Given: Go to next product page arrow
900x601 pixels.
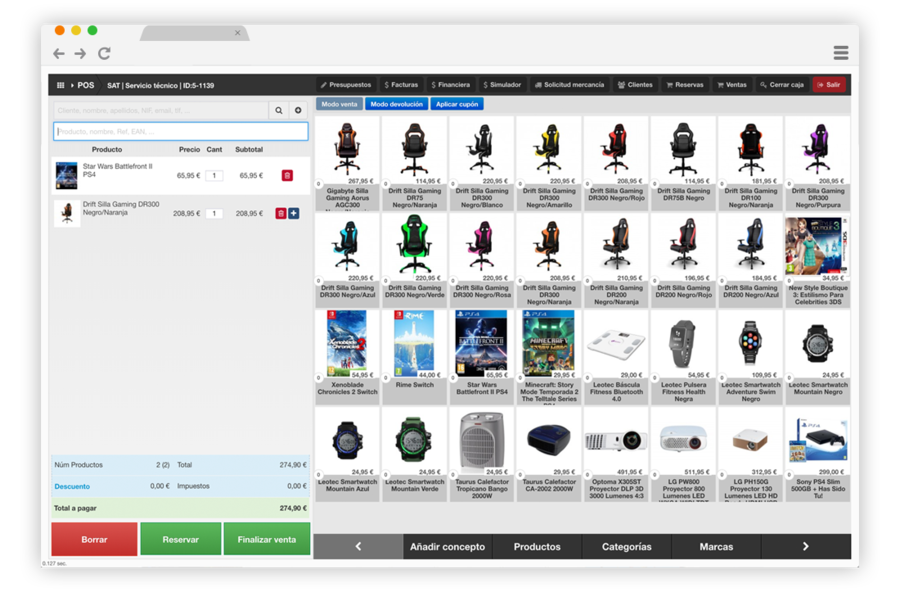Looking at the screenshot, I should [x=806, y=546].
